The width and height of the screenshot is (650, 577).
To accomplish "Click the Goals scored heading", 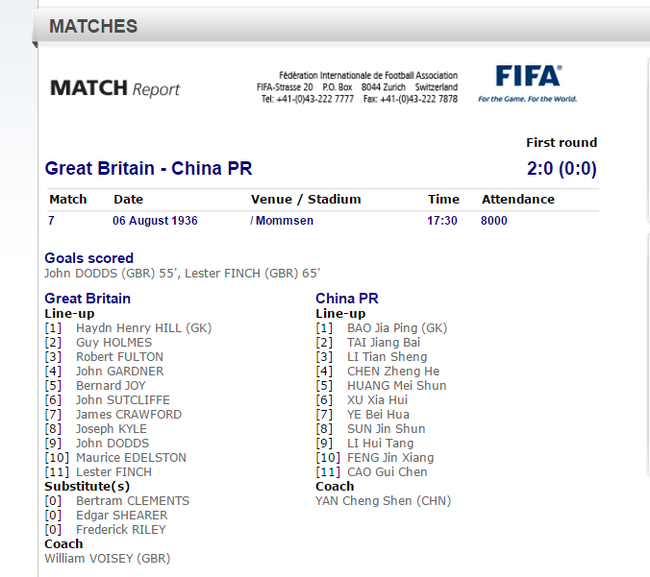I will [x=89, y=258].
